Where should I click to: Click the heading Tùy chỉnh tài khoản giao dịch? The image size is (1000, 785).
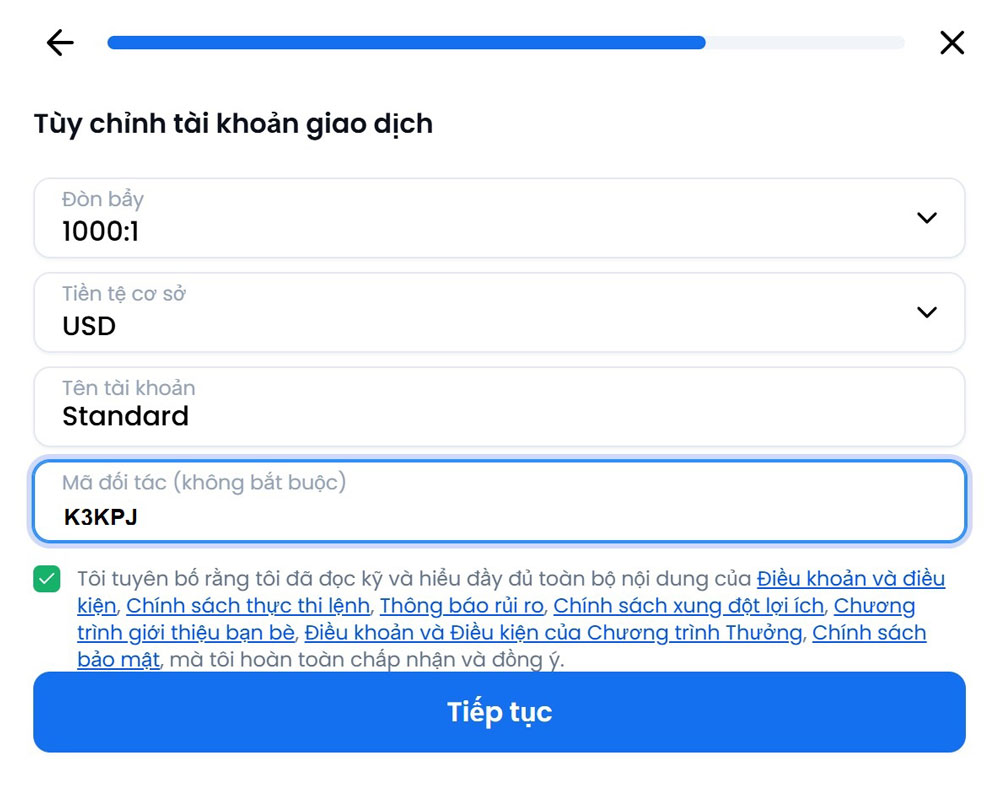point(233,124)
